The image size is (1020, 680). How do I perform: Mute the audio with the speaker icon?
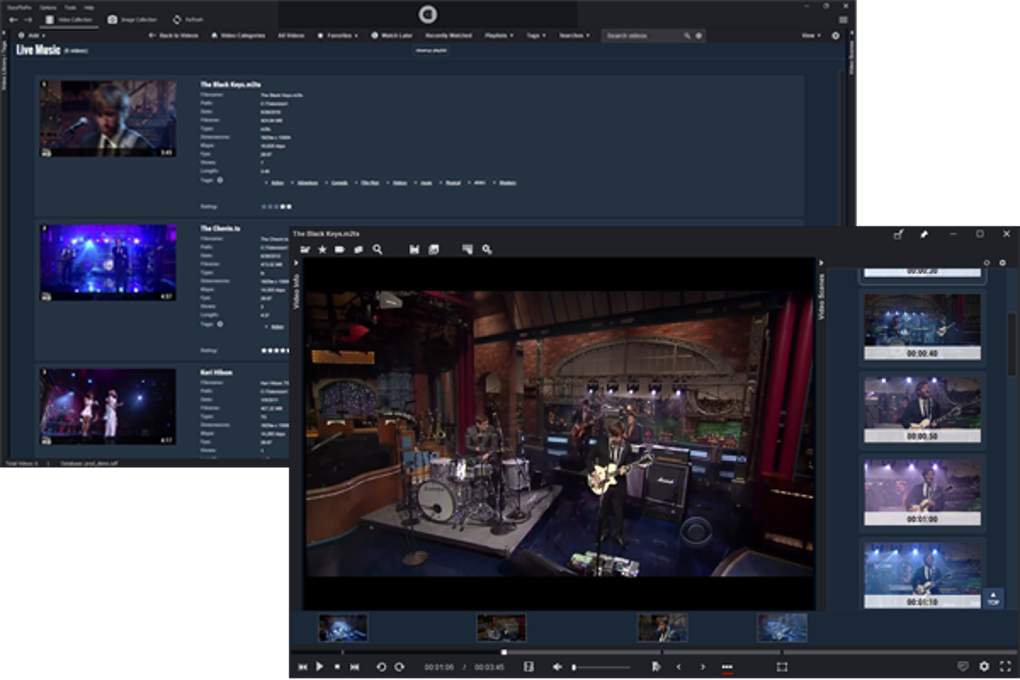(557, 666)
